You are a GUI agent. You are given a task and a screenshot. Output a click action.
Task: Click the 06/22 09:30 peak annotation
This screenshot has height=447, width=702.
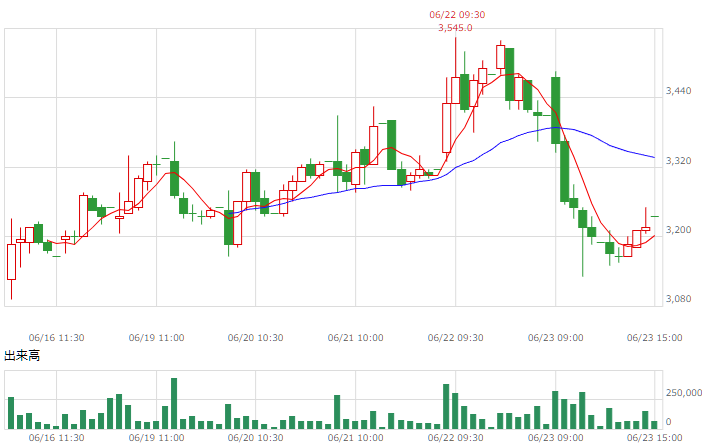coord(457,15)
